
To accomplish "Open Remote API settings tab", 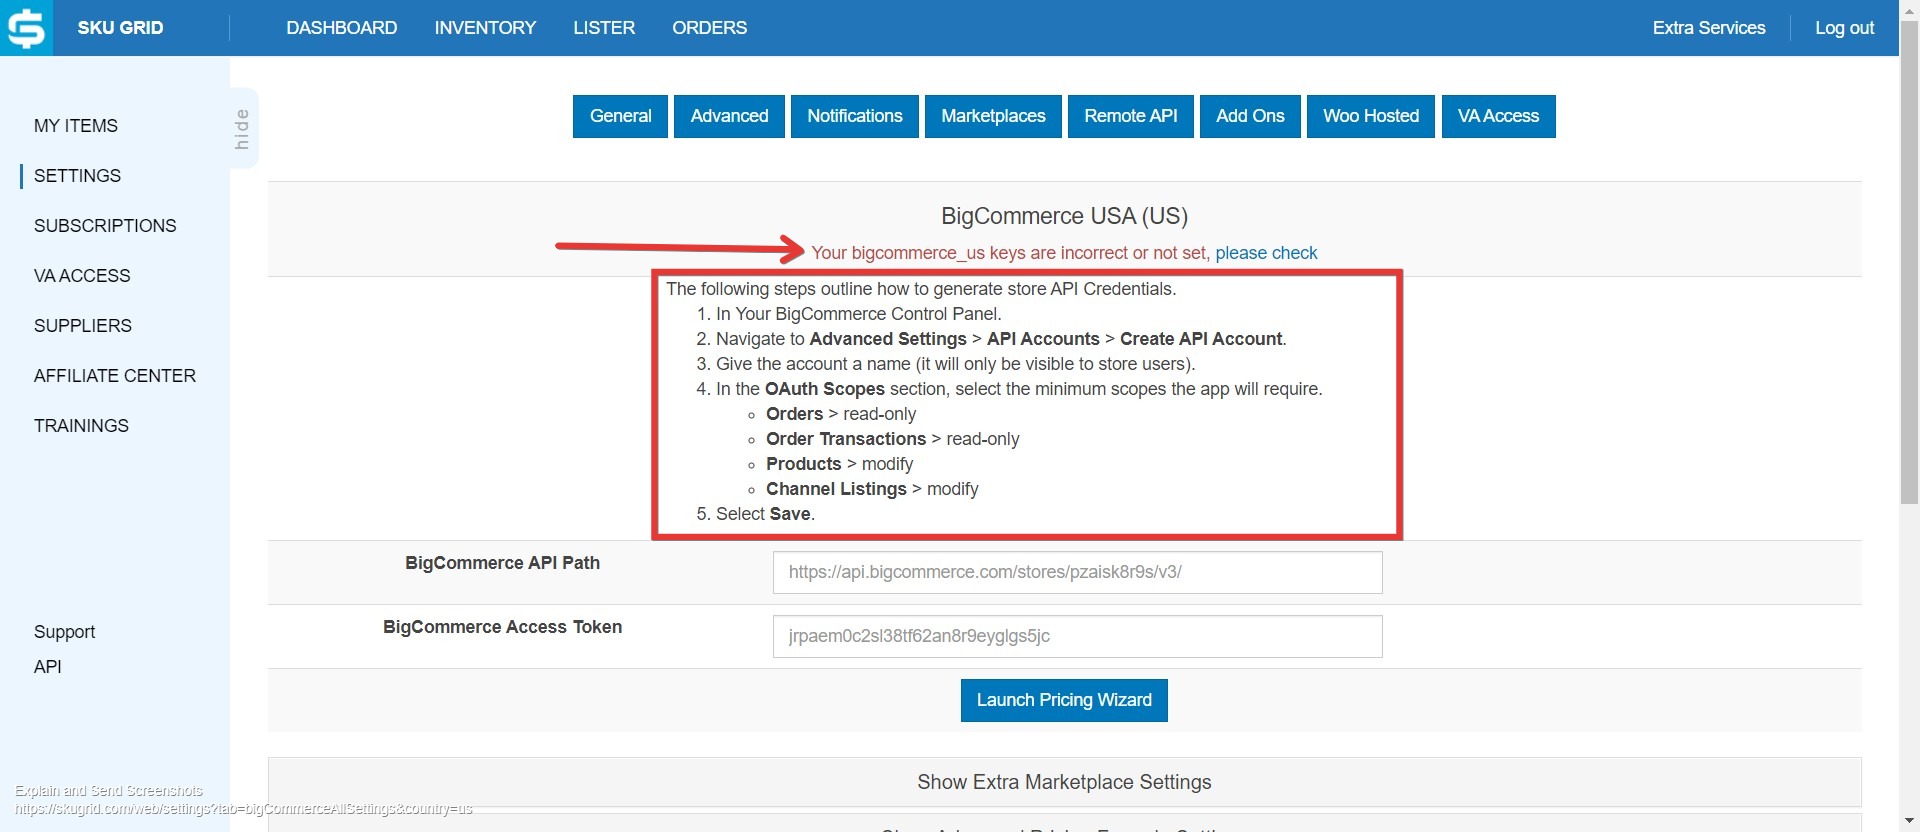I will click(1131, 116).
